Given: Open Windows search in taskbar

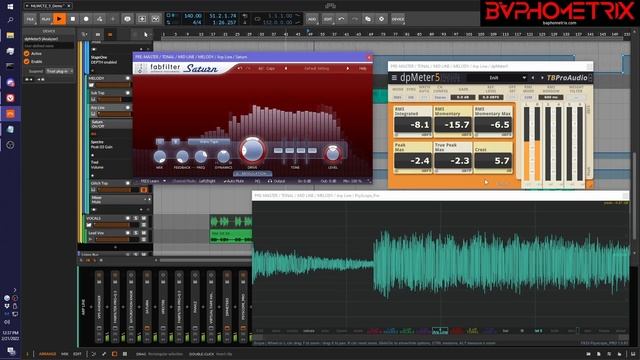Looking at the screenshot, I should (11, 20).
